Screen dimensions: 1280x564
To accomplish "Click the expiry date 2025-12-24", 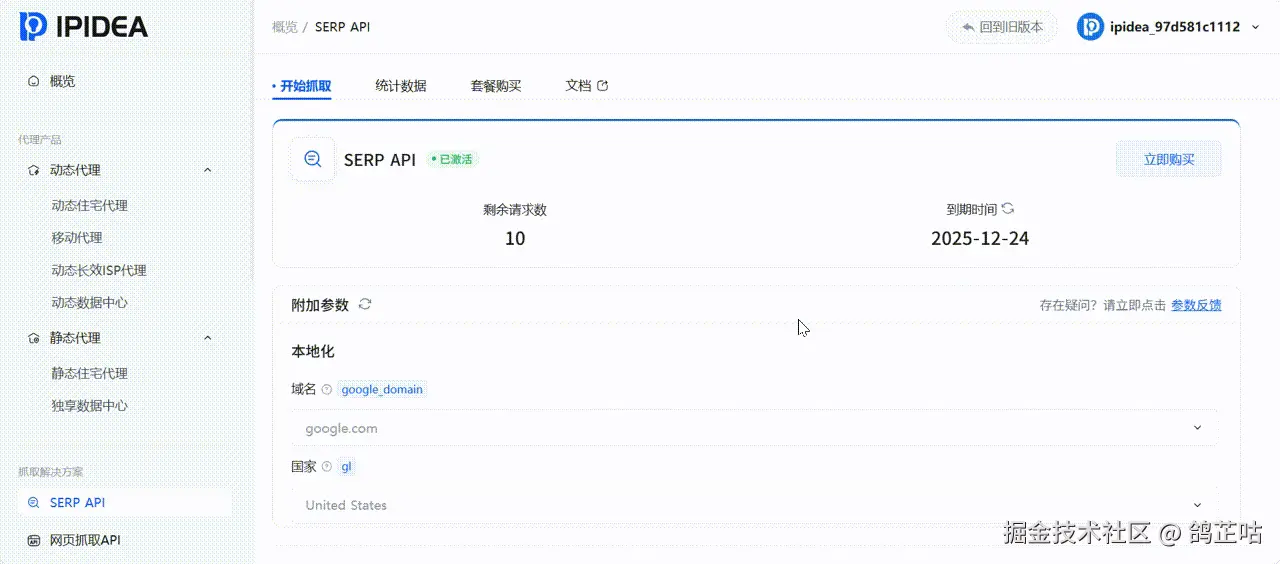I will (980, 238).
